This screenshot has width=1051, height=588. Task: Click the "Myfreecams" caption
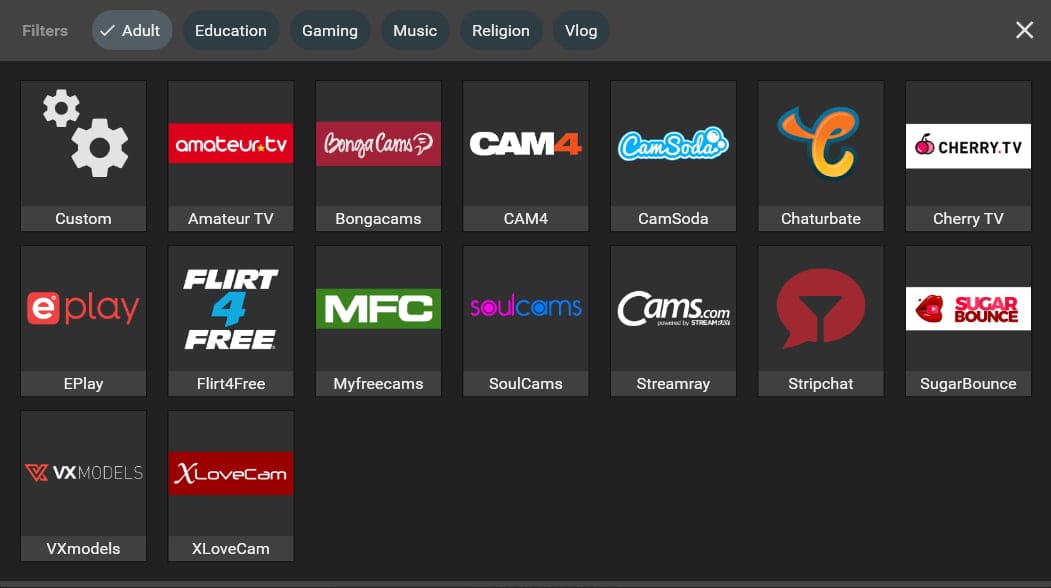(378, 384)
